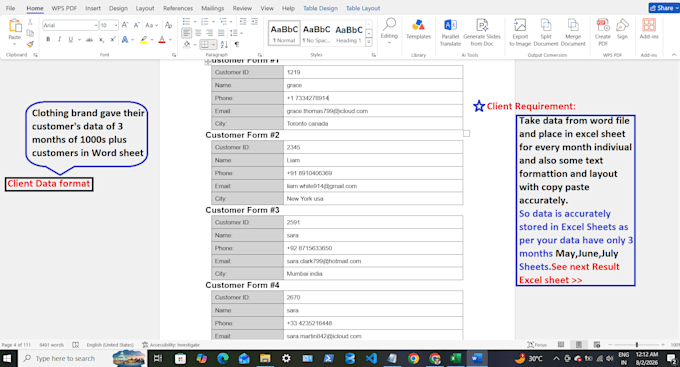
Task: Switch to the References tab
Action: [x=178, y=8]
